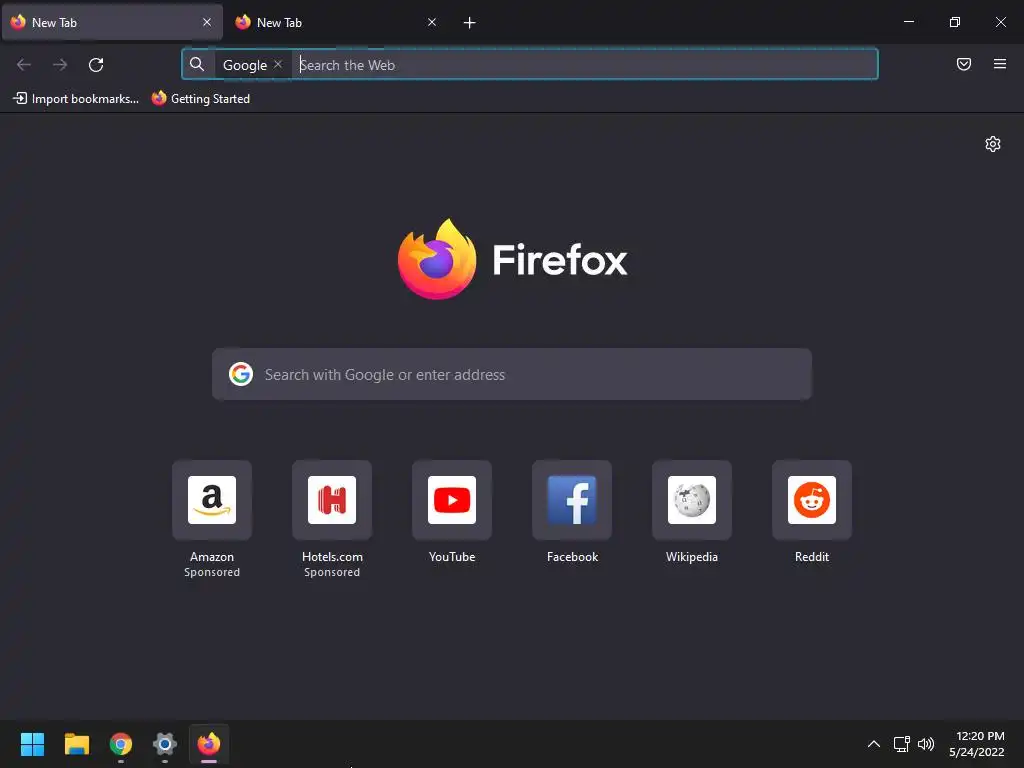Image resolution: width=1024 pixels, height=768 pixels.
Task: Minimize the Firefox window
Action: [908, 22]
